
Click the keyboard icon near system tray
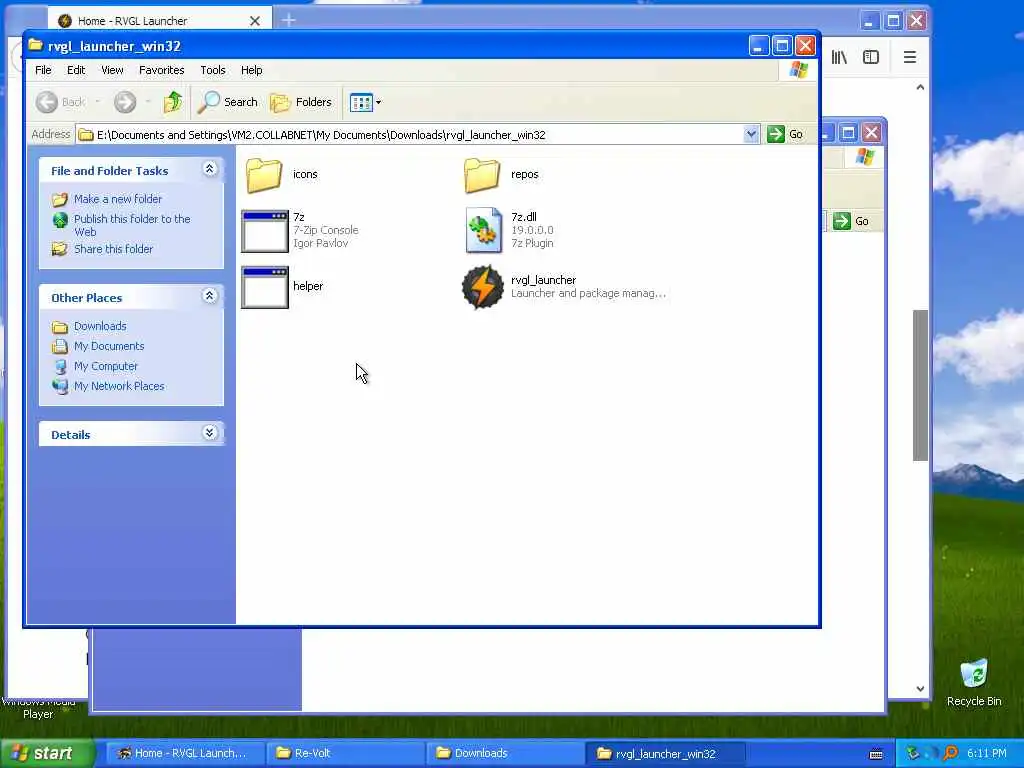point(876,754)
